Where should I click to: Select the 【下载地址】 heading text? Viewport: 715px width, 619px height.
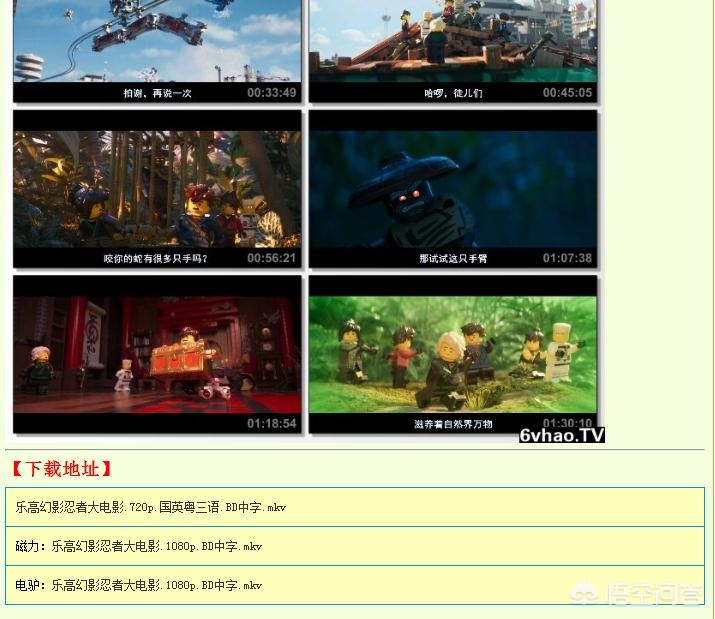[62, 469]
